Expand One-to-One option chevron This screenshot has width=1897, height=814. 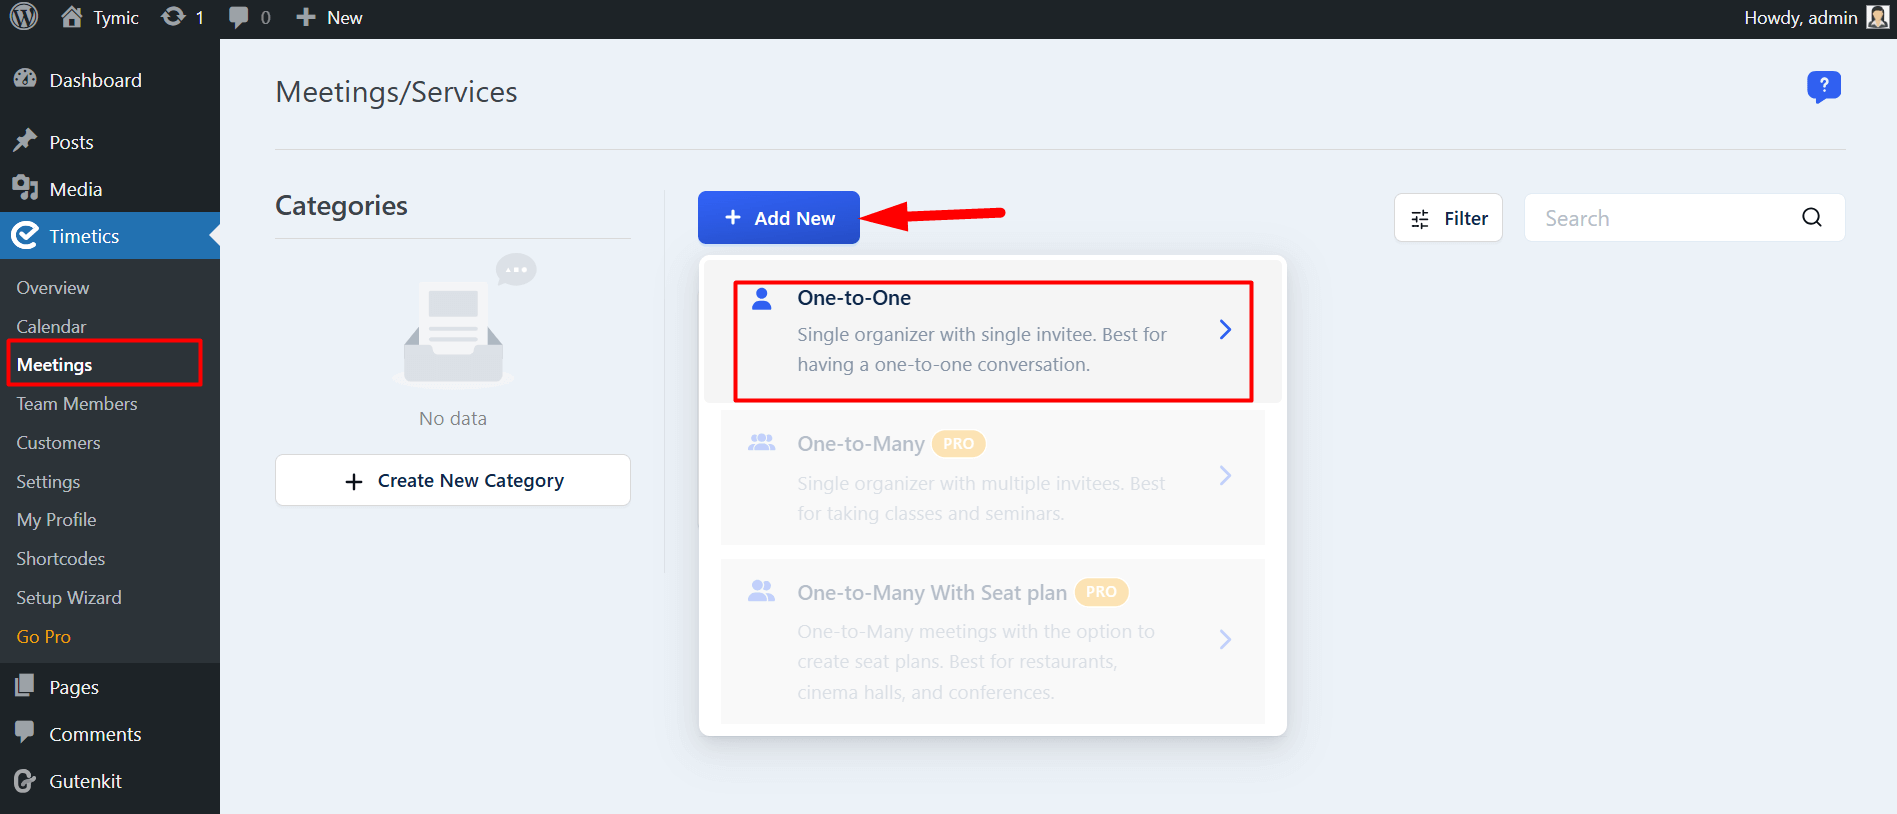click(x=1225, y=330)
